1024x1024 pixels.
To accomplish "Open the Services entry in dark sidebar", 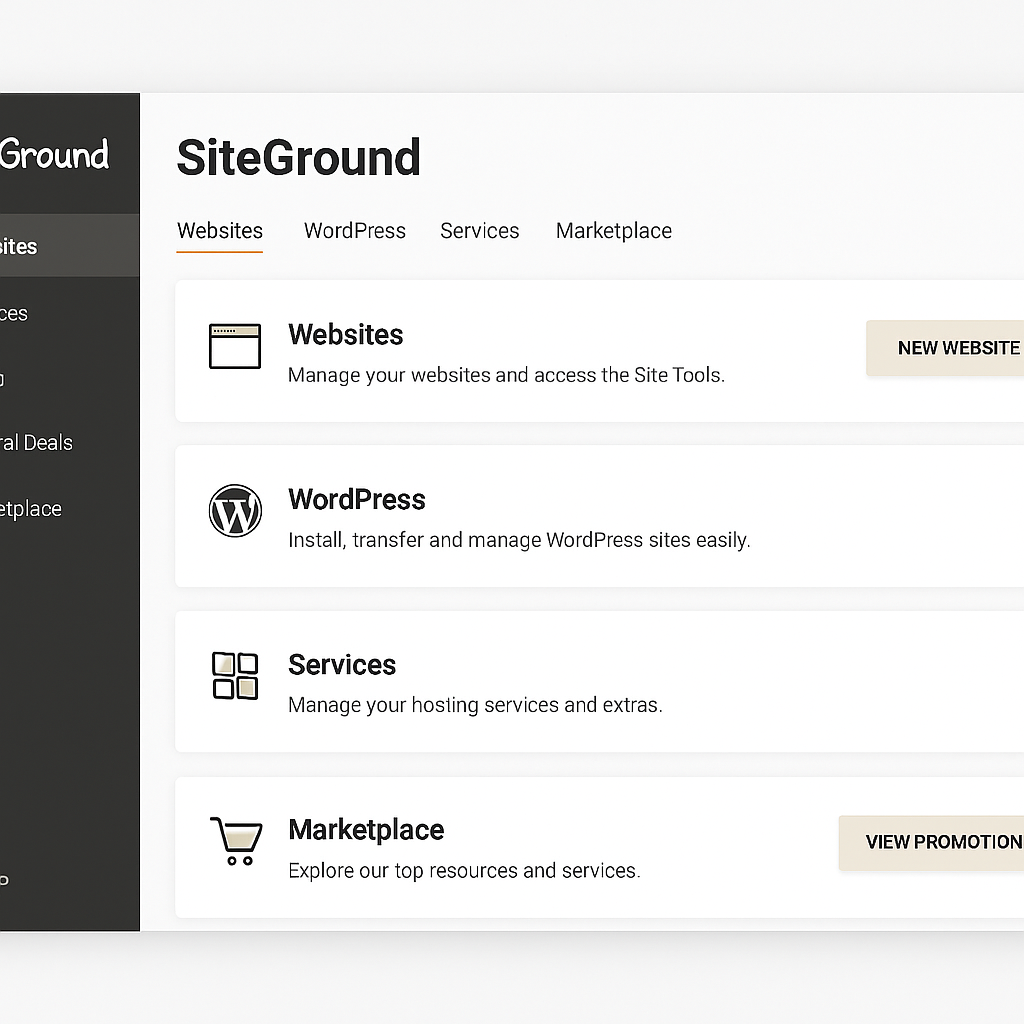I will [14, 314].
